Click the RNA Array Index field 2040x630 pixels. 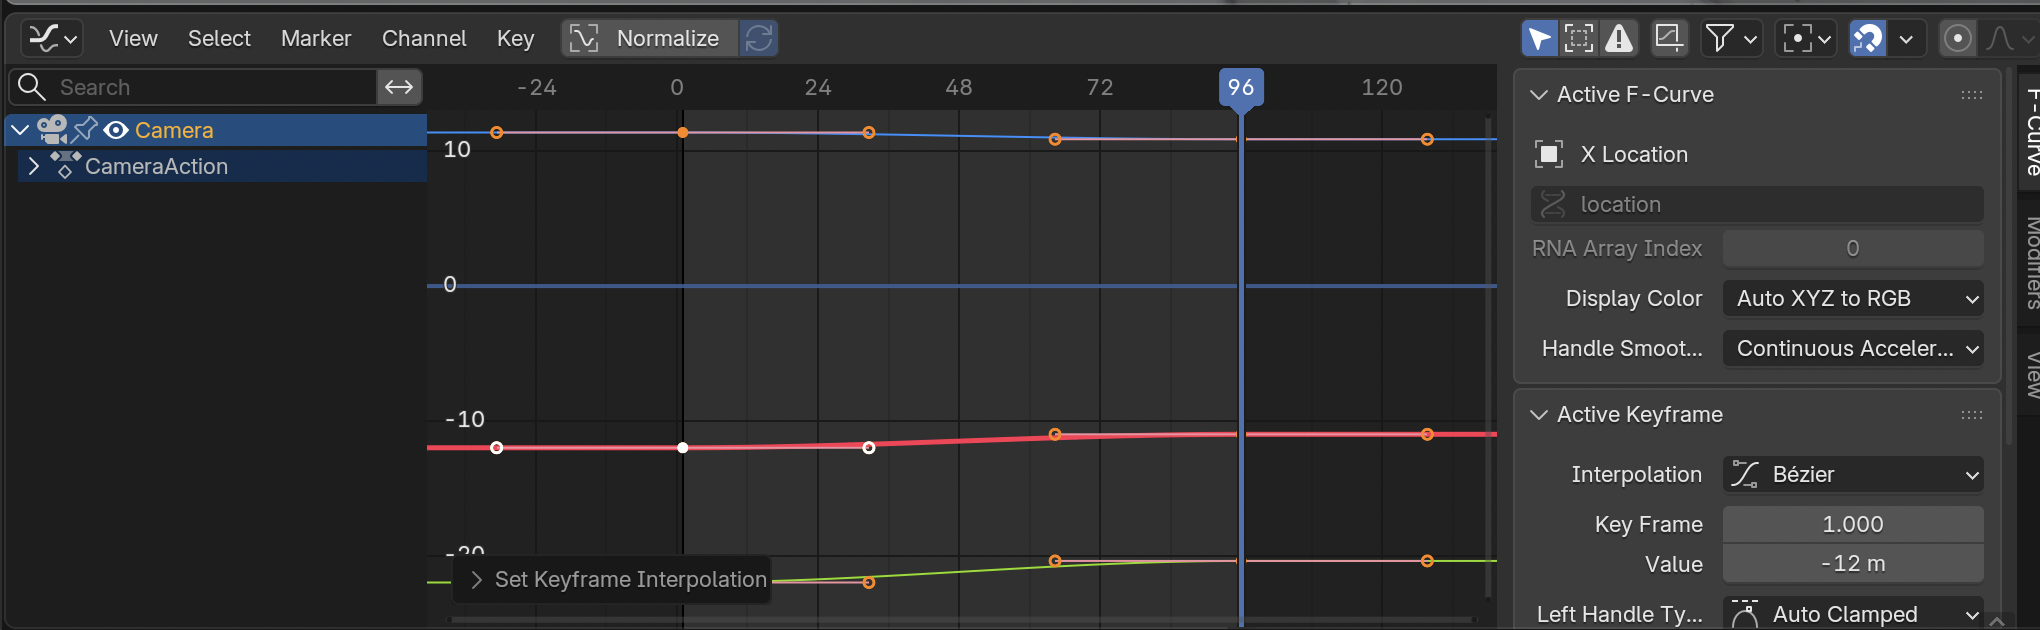coord(1853,248)
